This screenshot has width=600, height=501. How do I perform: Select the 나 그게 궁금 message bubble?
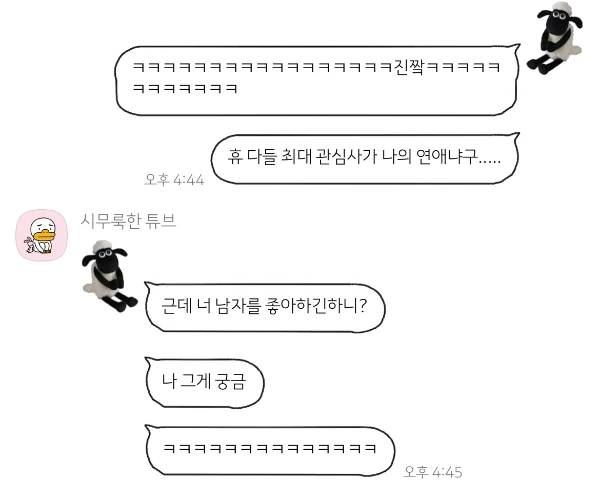204,382
